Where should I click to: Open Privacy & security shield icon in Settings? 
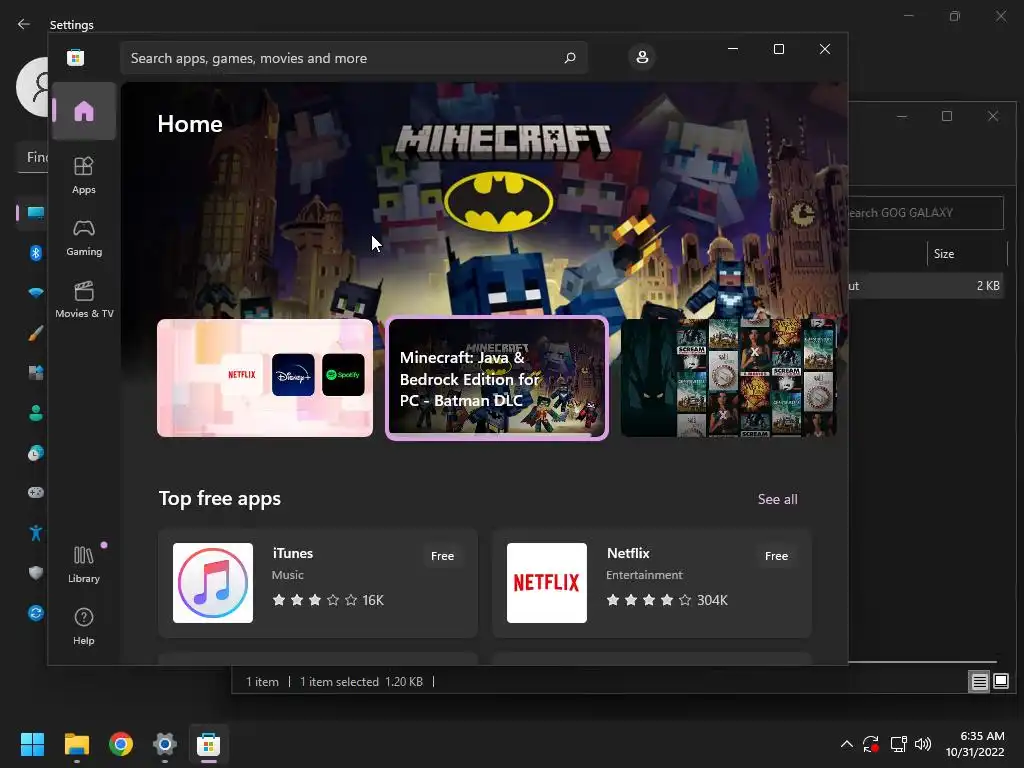(36, 573)
